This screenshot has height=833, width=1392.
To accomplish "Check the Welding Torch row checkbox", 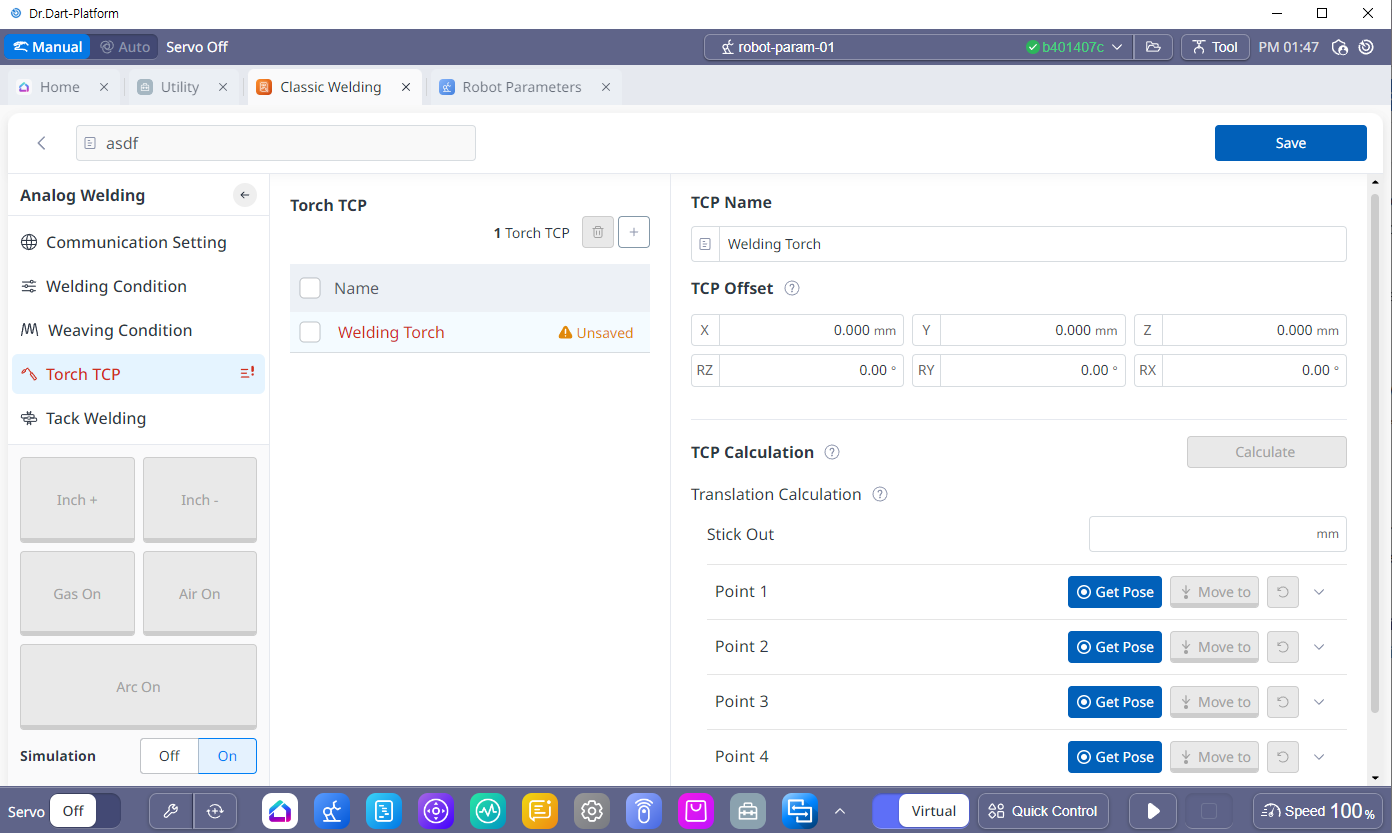I will click(310, 332).
